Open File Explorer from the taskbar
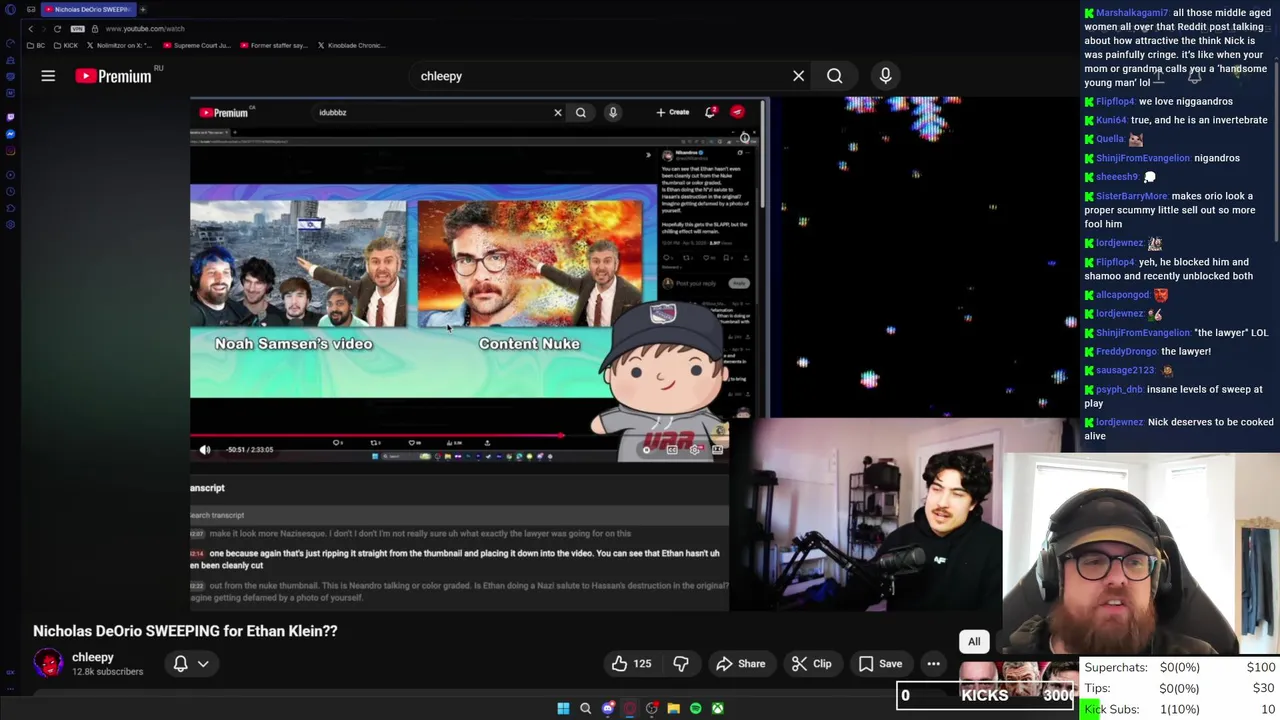 point(673,708)
